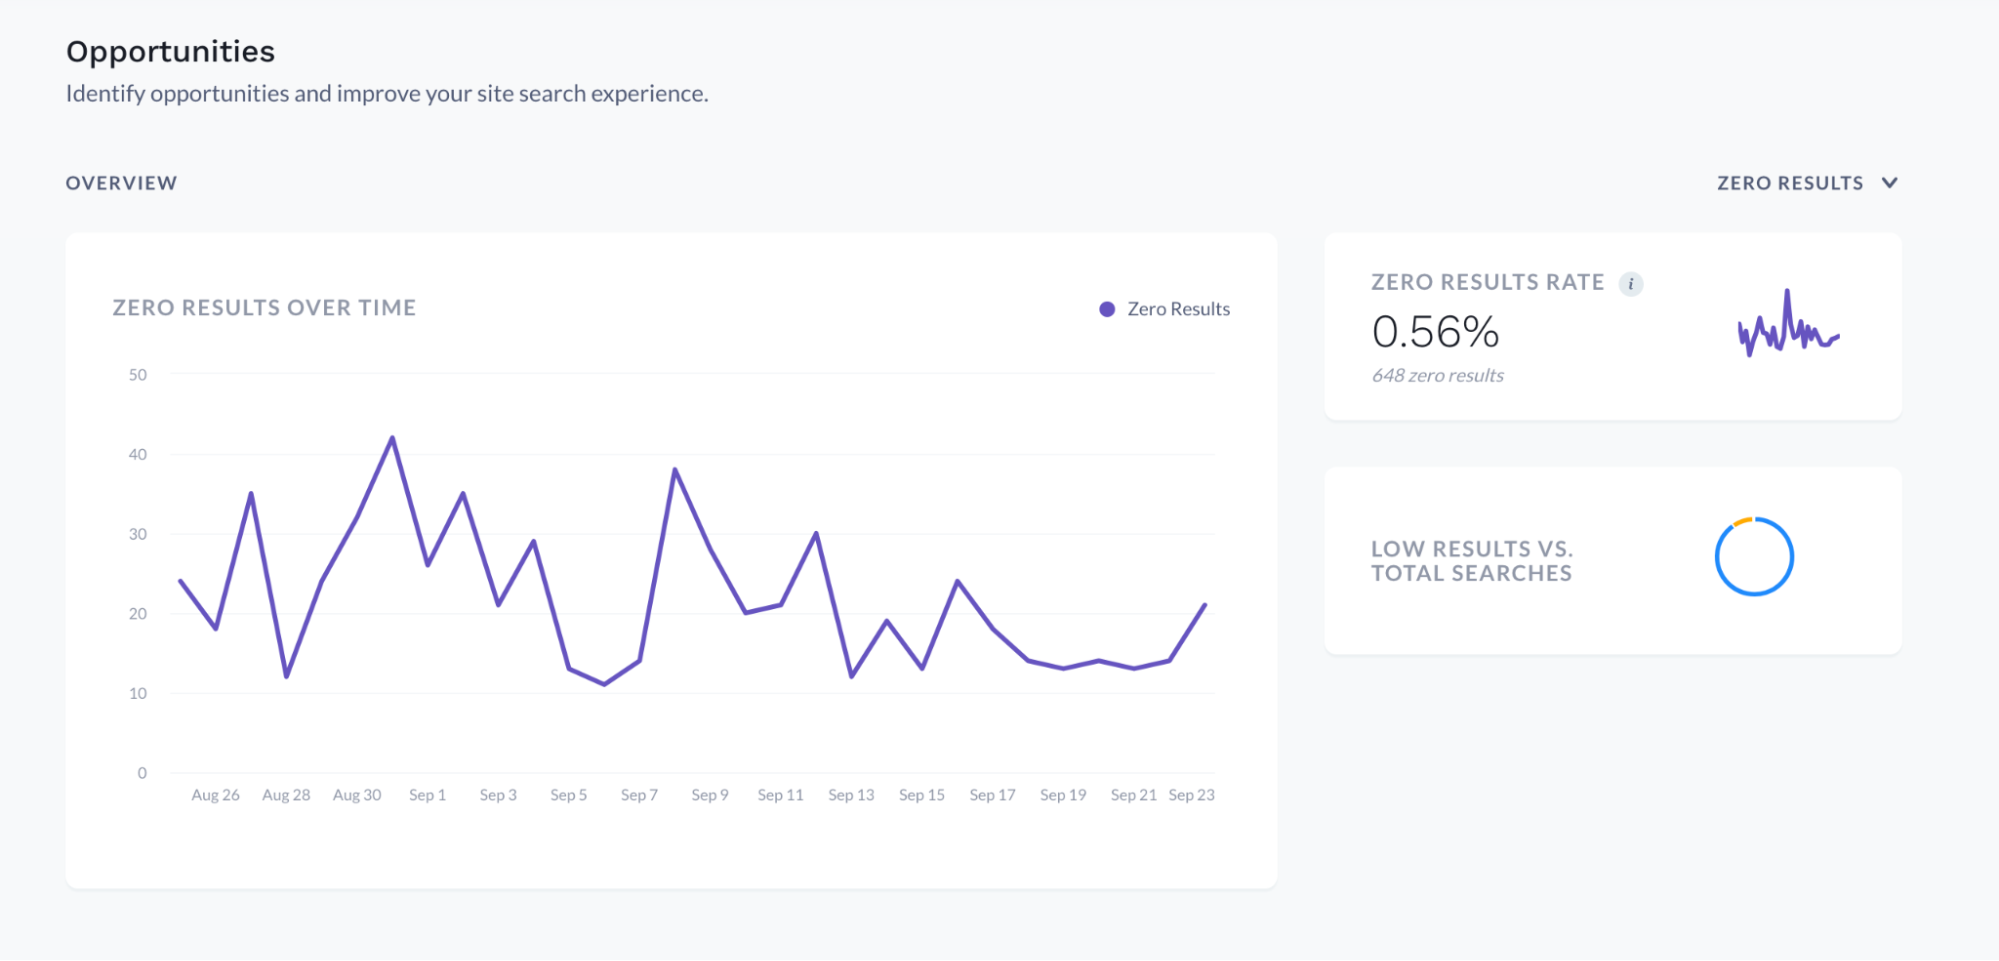The image size is (1999, 961).
Task: Select the Zero Results legend label
Action: click(1179, 309)
